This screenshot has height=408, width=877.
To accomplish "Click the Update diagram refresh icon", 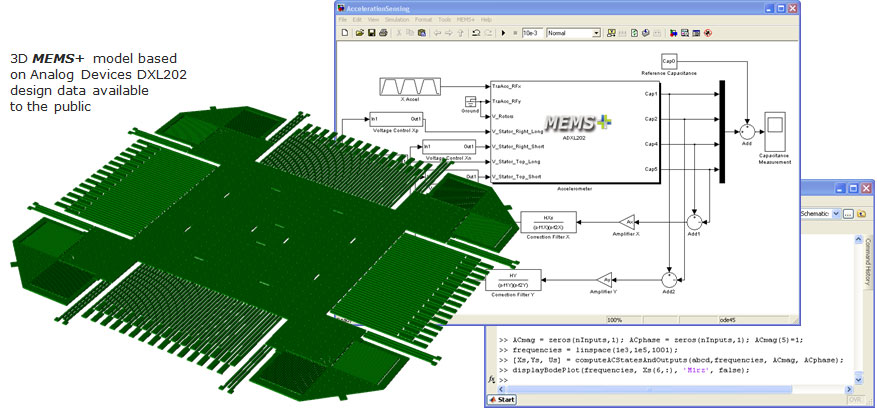I will click(x=634, y=33).
